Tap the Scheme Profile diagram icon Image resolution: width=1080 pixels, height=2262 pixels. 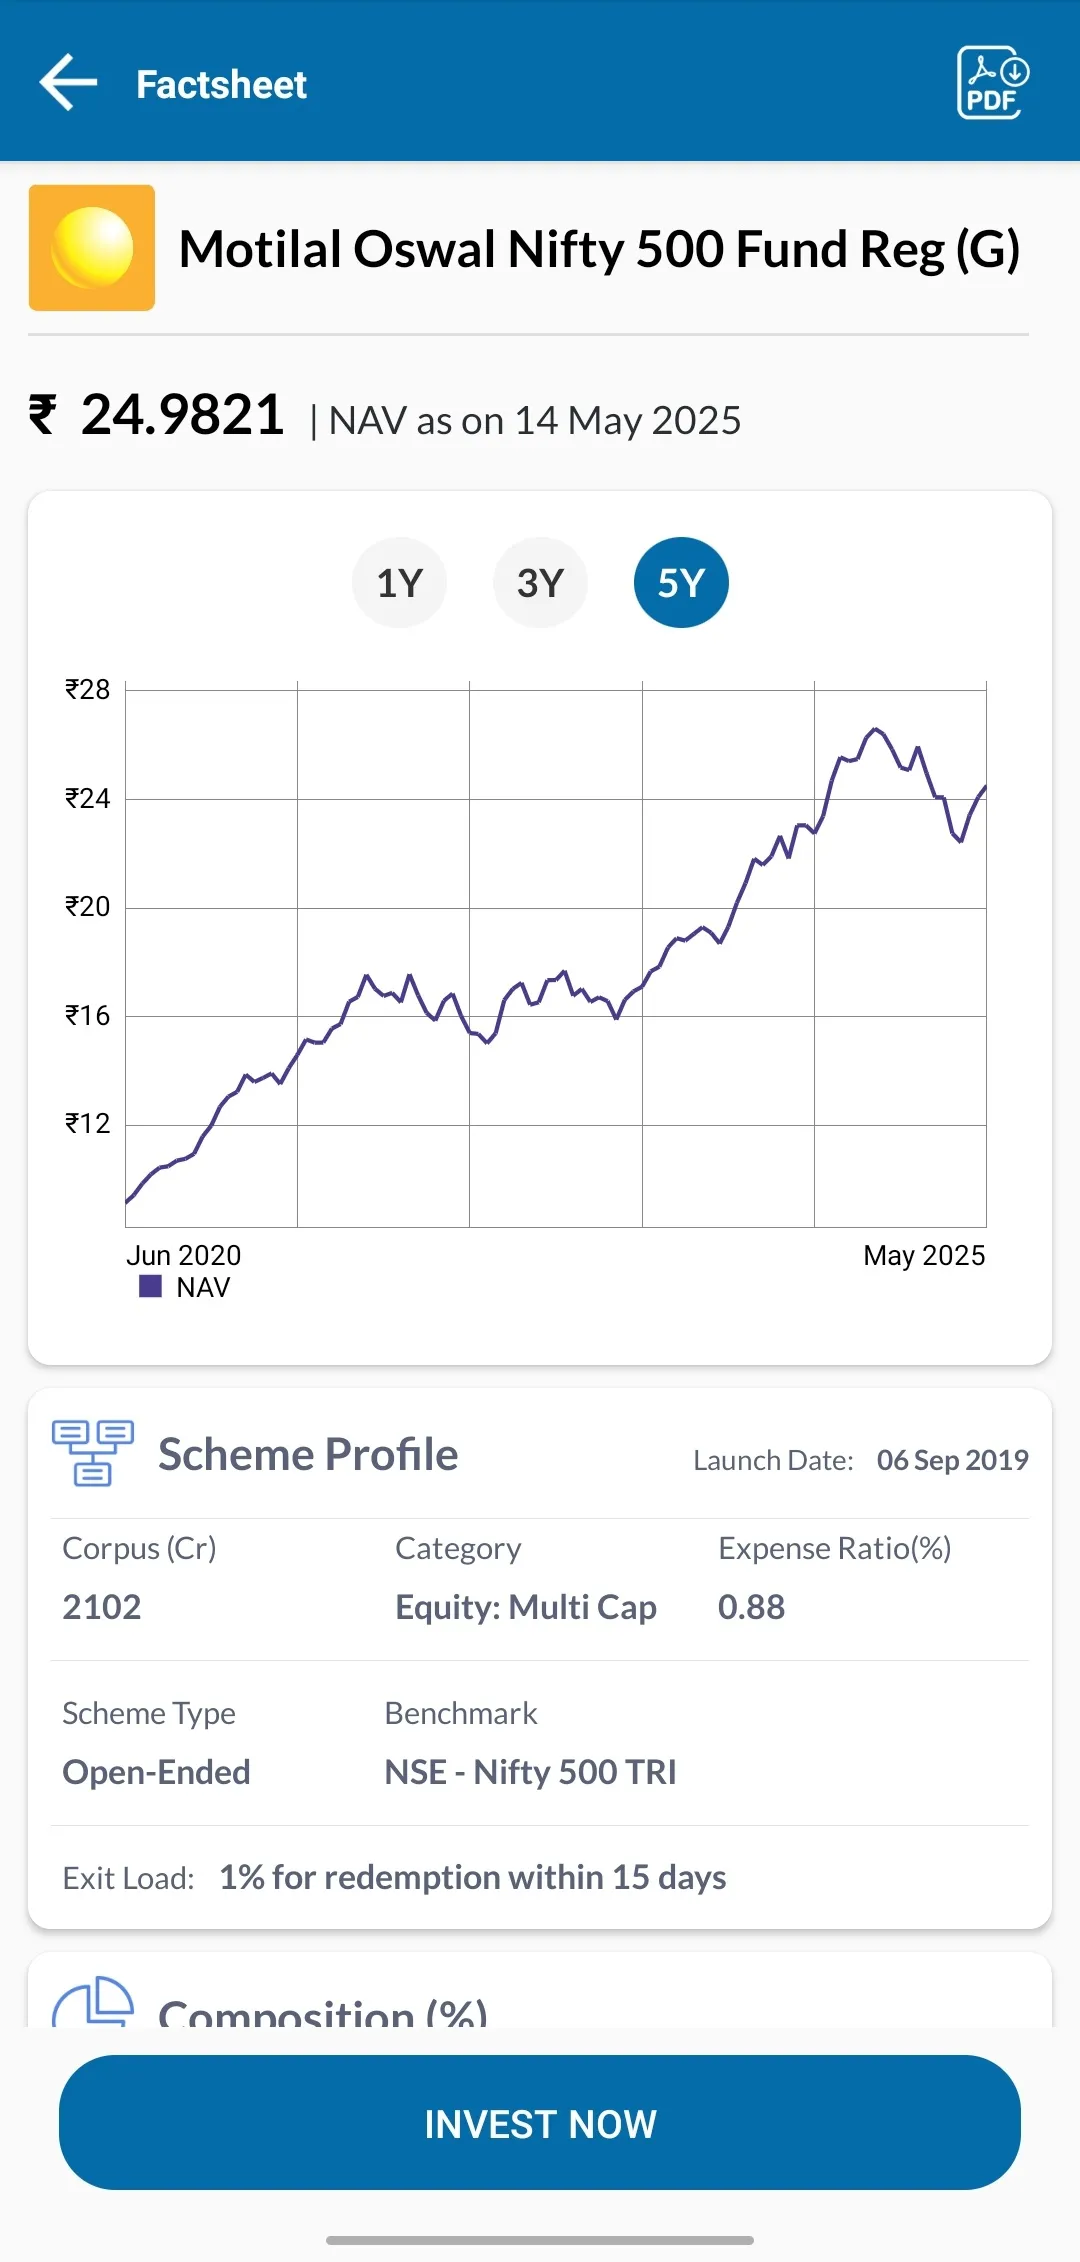pyautogui.click(x=93, y=1453)
